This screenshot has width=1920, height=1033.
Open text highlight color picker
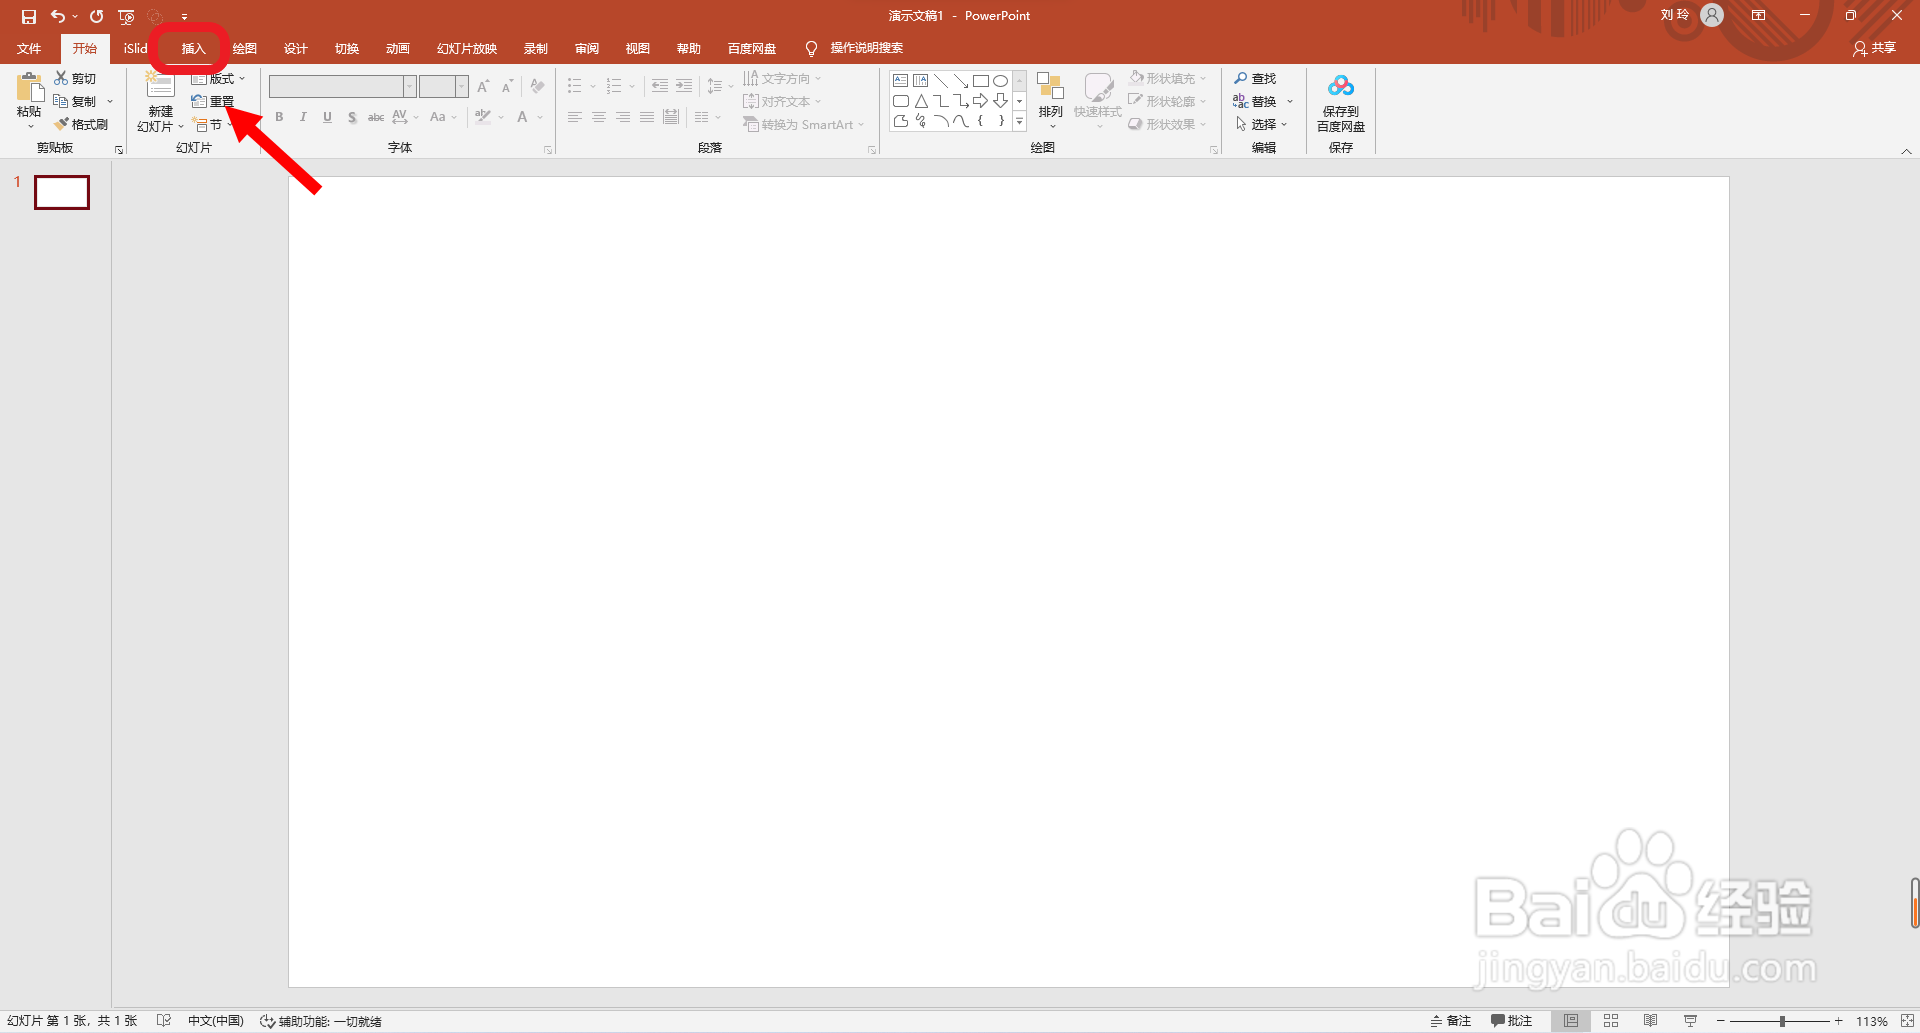[x=483, y=117]
